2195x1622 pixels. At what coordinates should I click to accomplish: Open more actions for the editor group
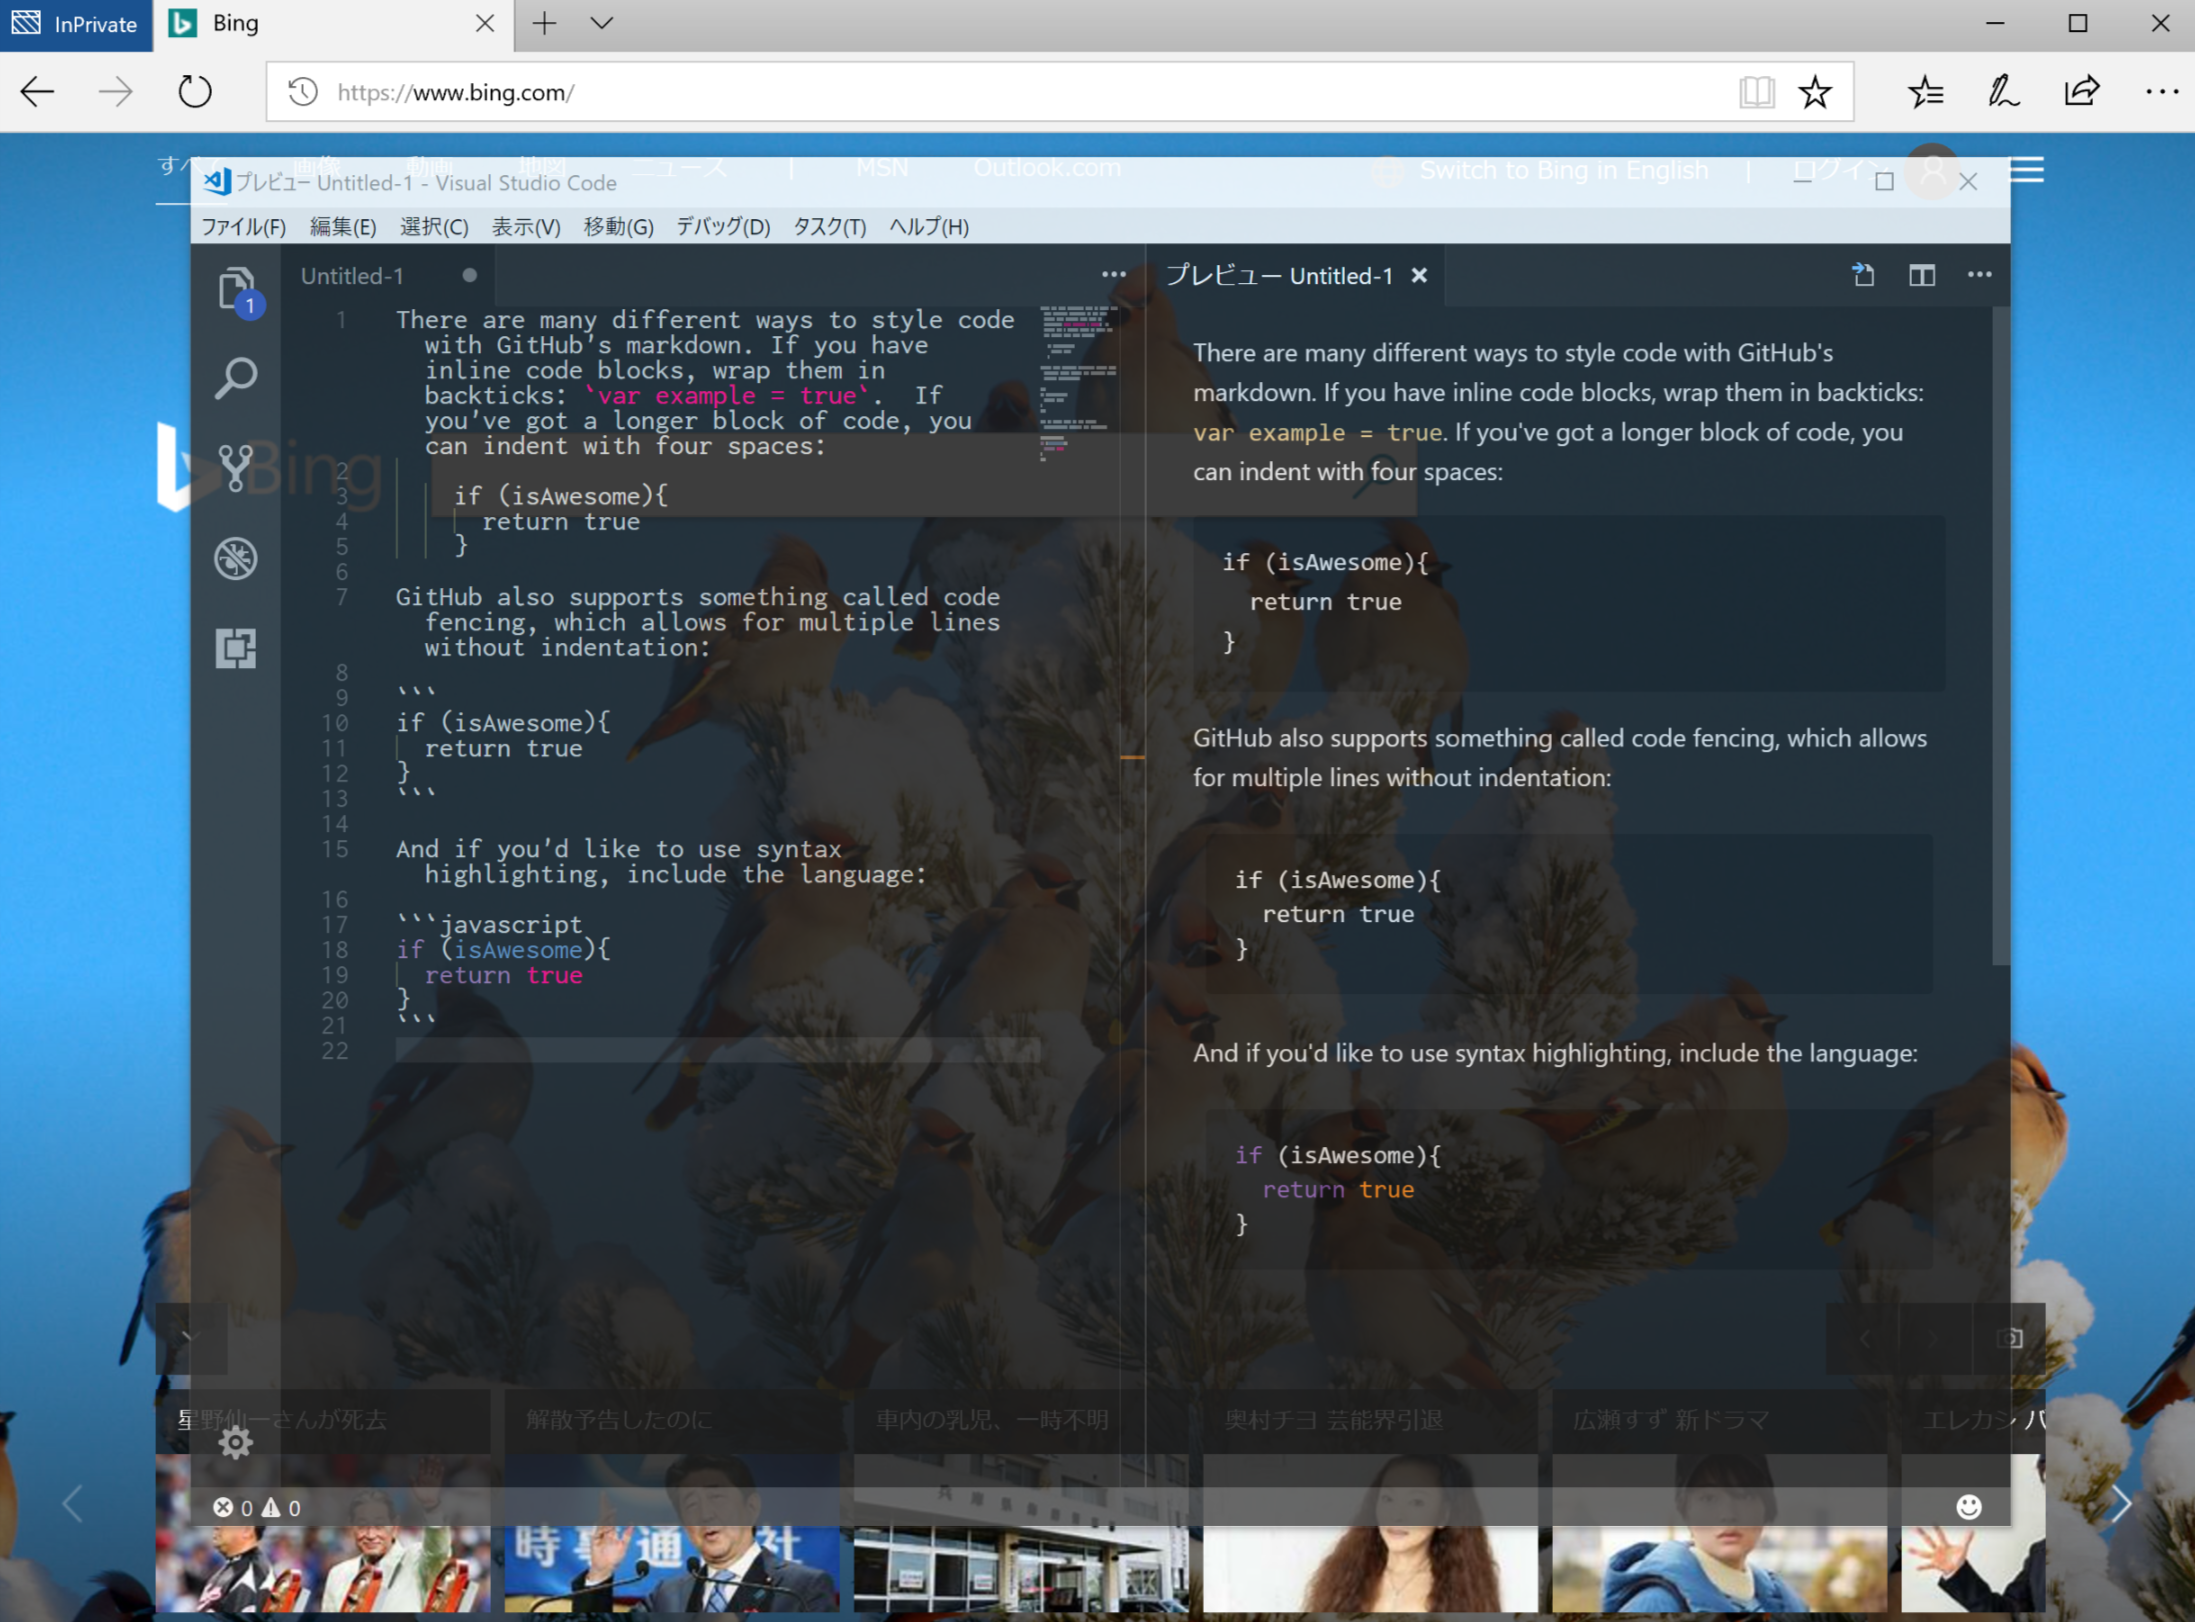[1116, 273]
